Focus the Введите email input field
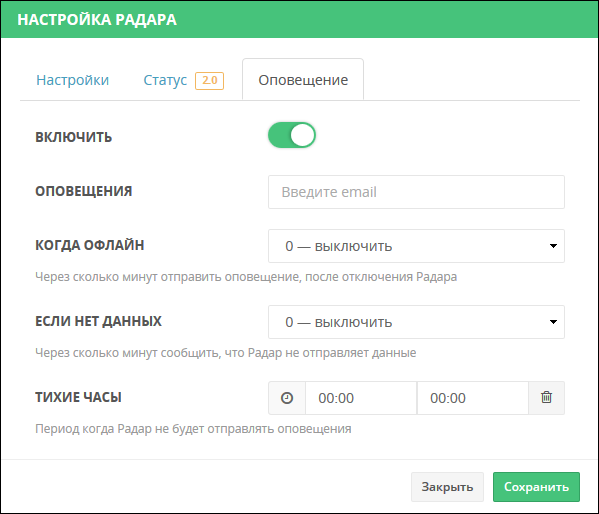This screenshot has width=599, height=514. 416,192
